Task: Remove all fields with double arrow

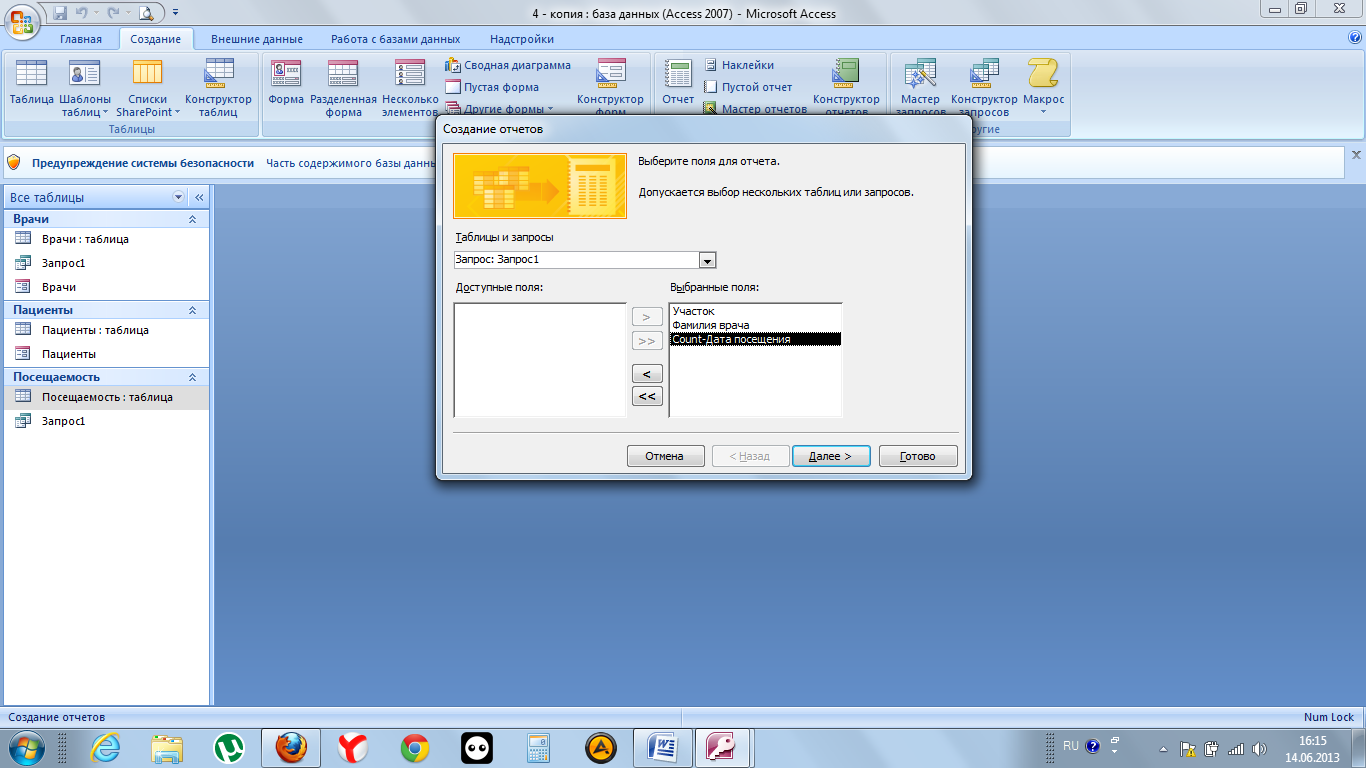Action: pos(647,396)
